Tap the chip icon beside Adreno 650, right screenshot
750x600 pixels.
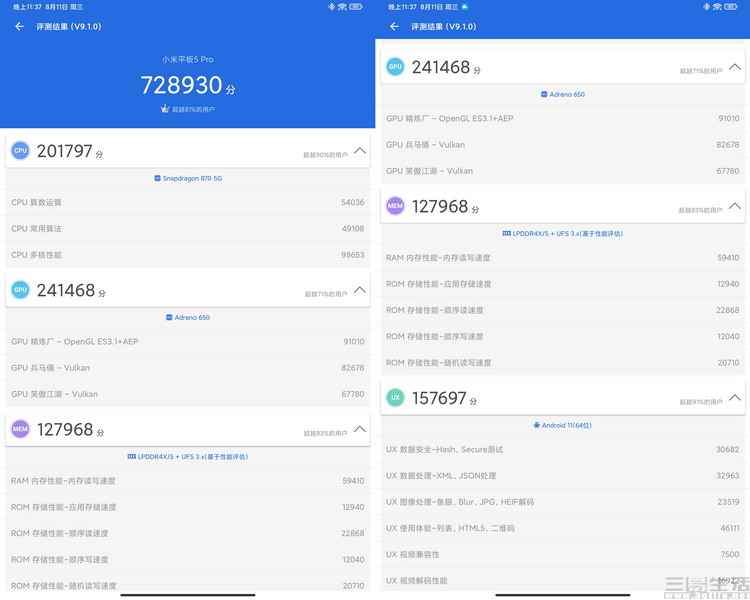[544, 94]
